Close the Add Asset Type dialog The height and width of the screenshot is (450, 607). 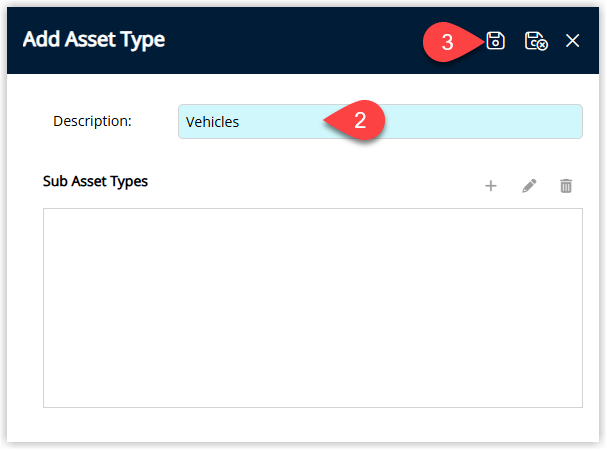coord(572,41)
